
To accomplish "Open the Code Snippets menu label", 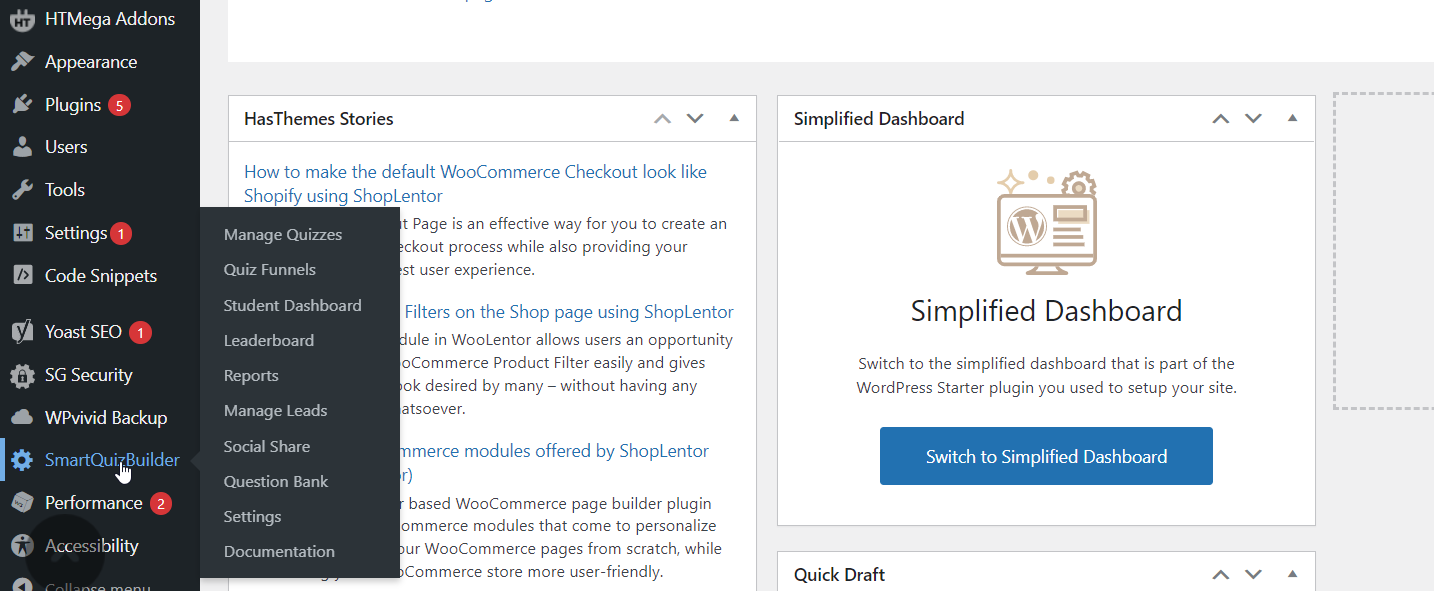I will tap(101, 276).
